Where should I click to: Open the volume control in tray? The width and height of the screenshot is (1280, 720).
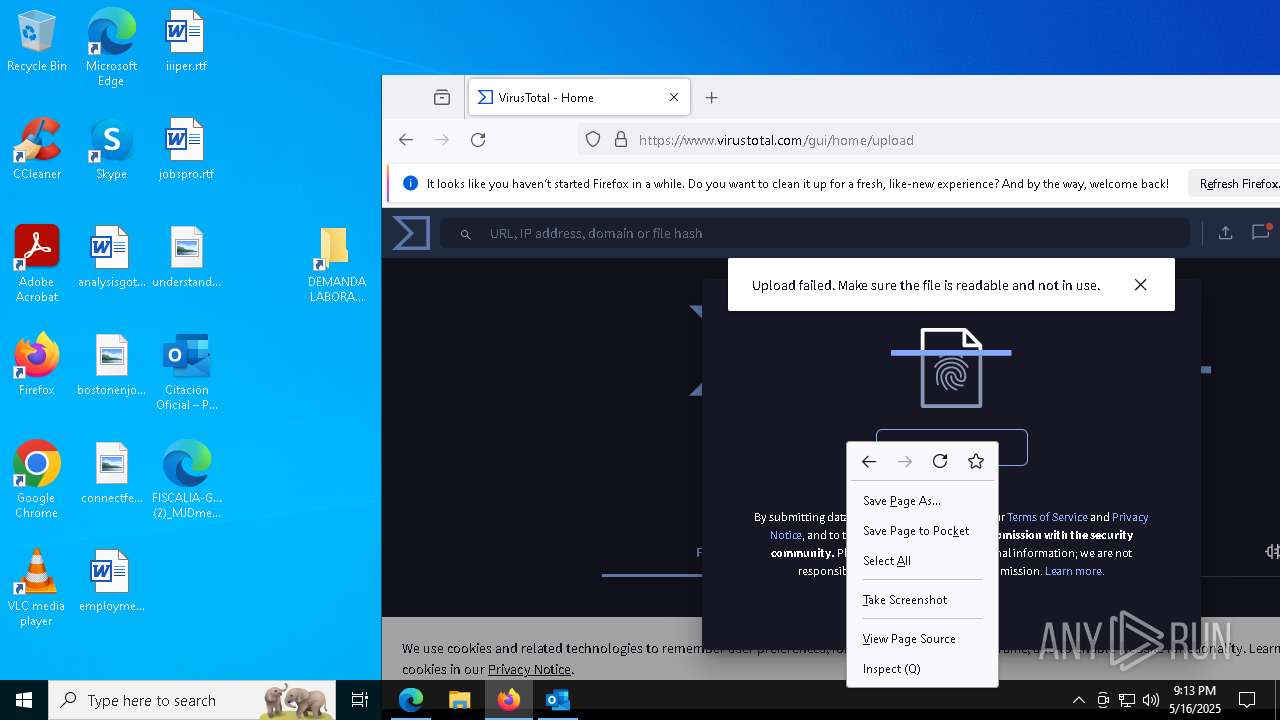click(1150, 700)
